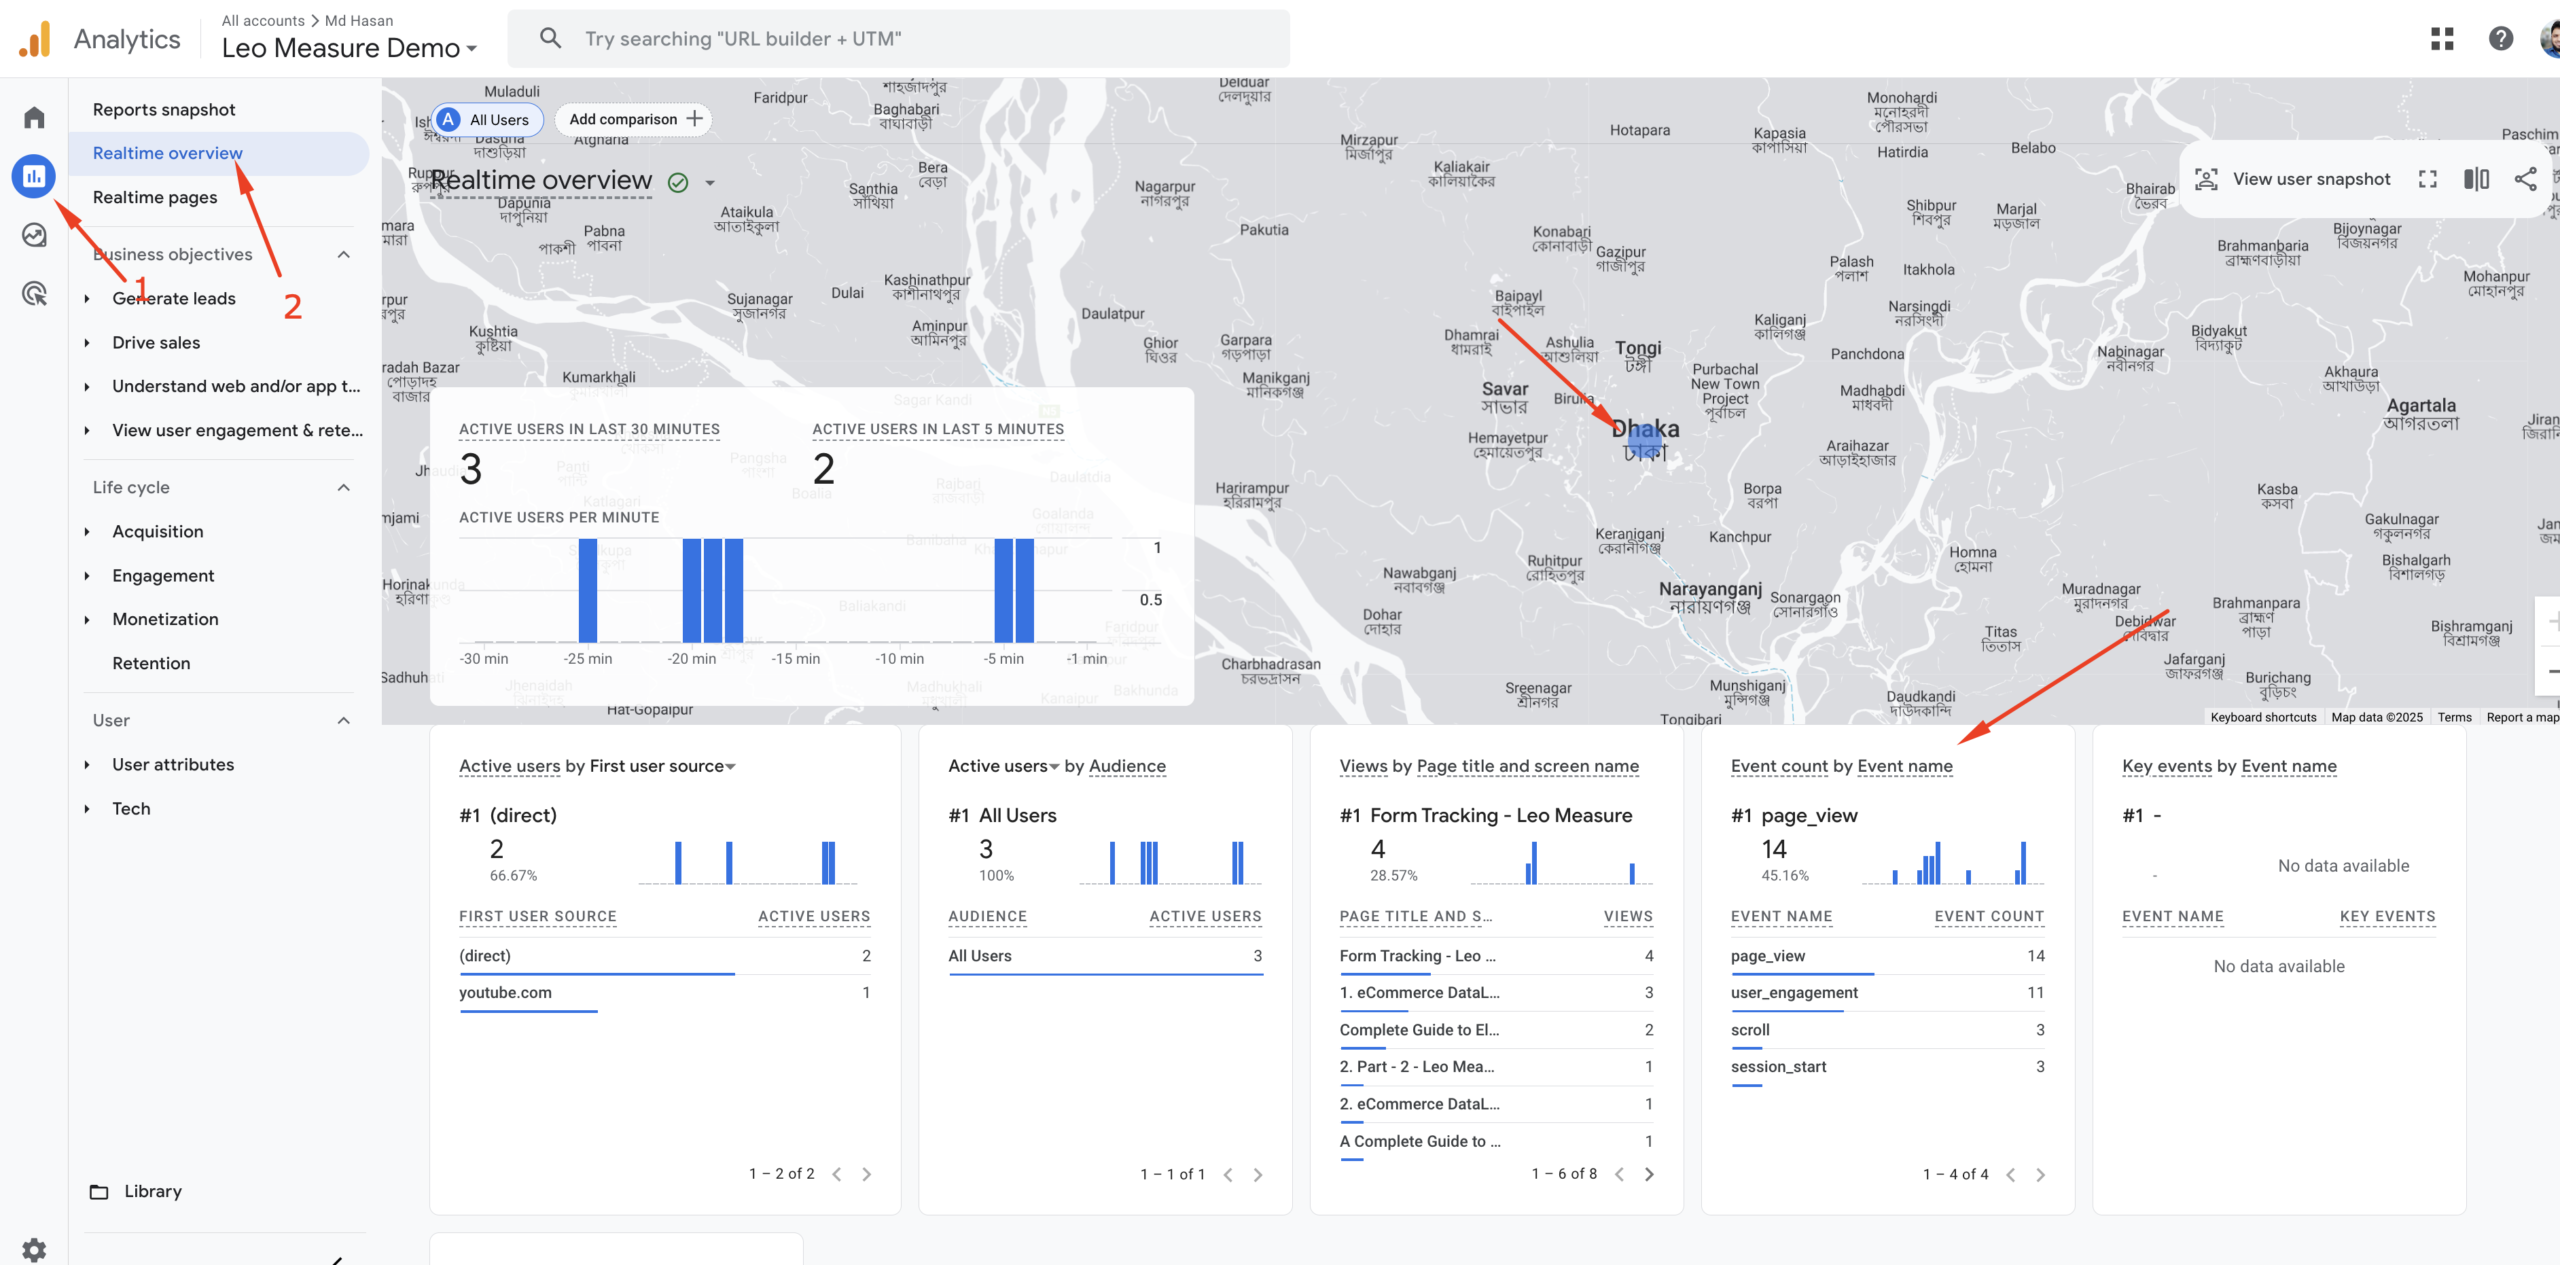Open Active users metric dropdown in Audience card

point(1003,766)
